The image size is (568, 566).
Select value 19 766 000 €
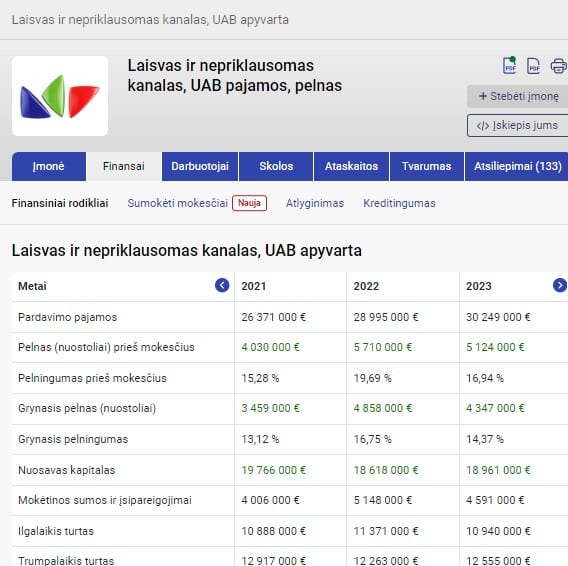pyautogui.click(x=274, y=470)
